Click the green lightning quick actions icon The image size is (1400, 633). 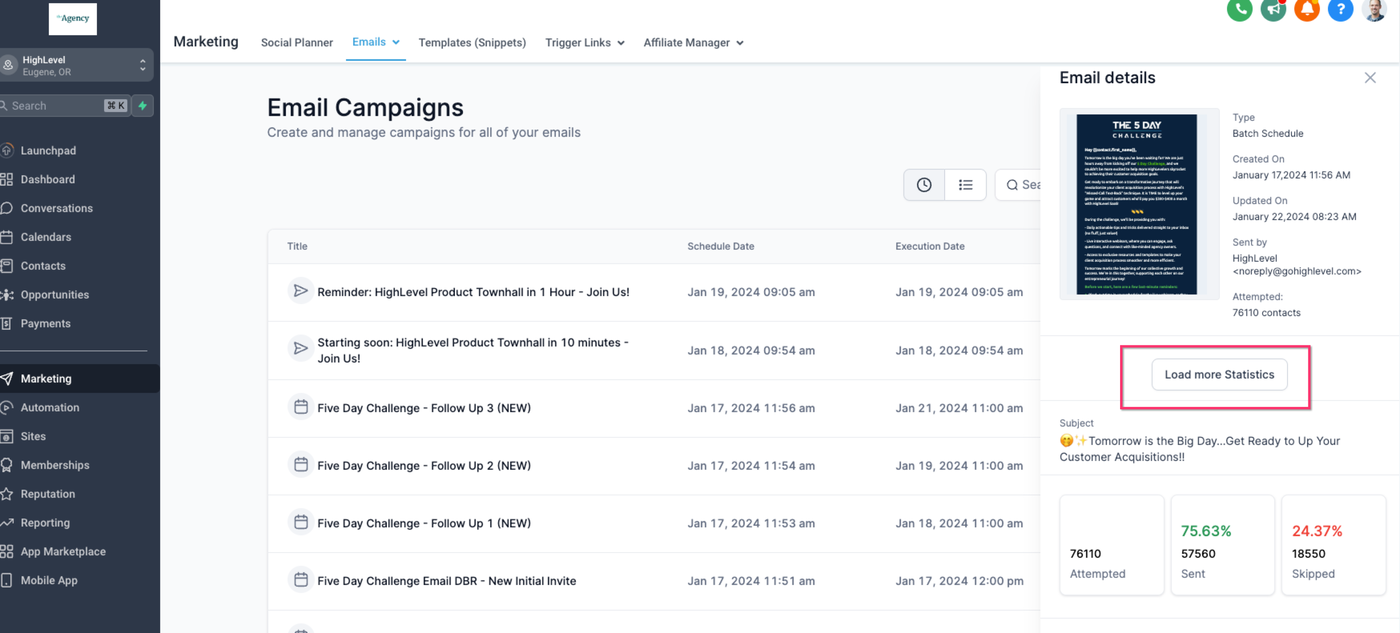[x=143, y=105]
